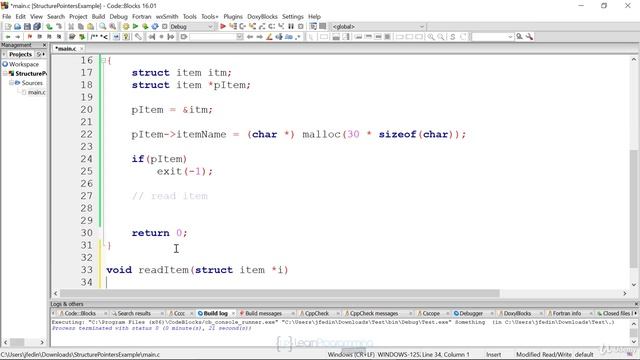Click the search text input field
640x360 pixels.
(x=489, y=37)
